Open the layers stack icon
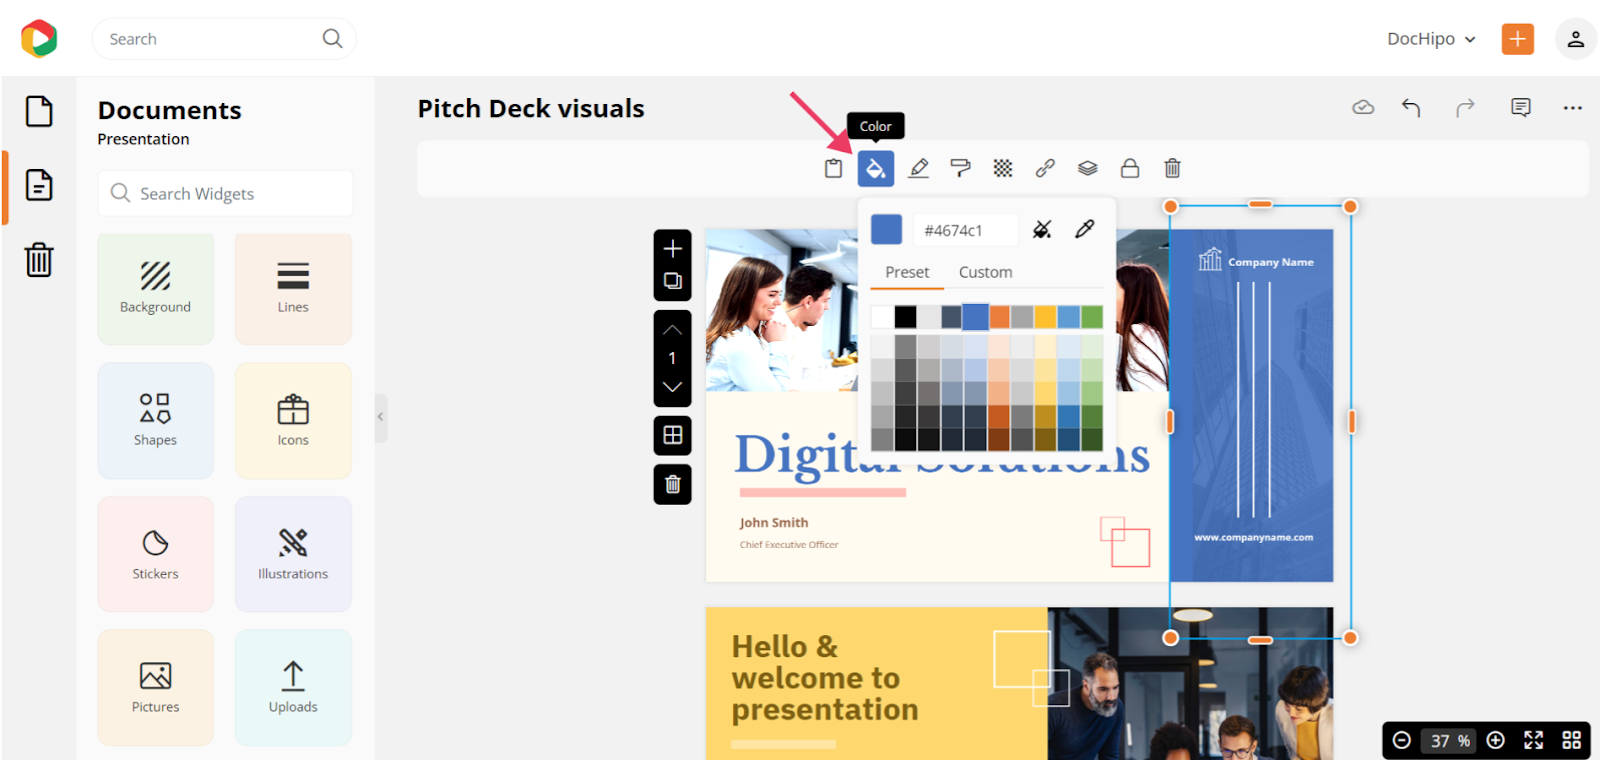 [1087, 169]
